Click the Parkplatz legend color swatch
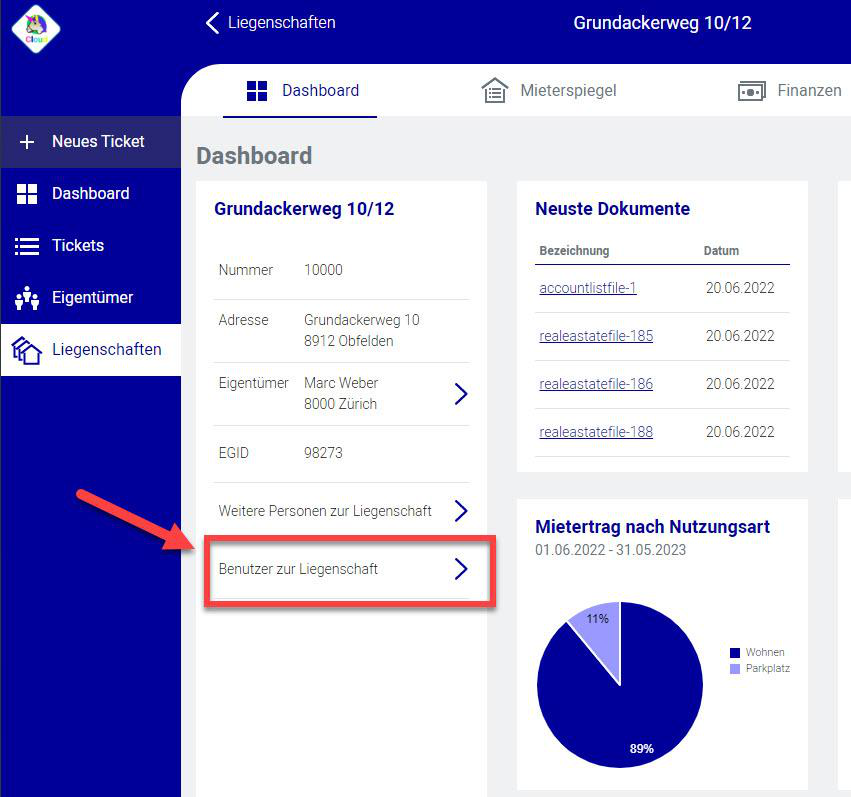 (735, 669)
